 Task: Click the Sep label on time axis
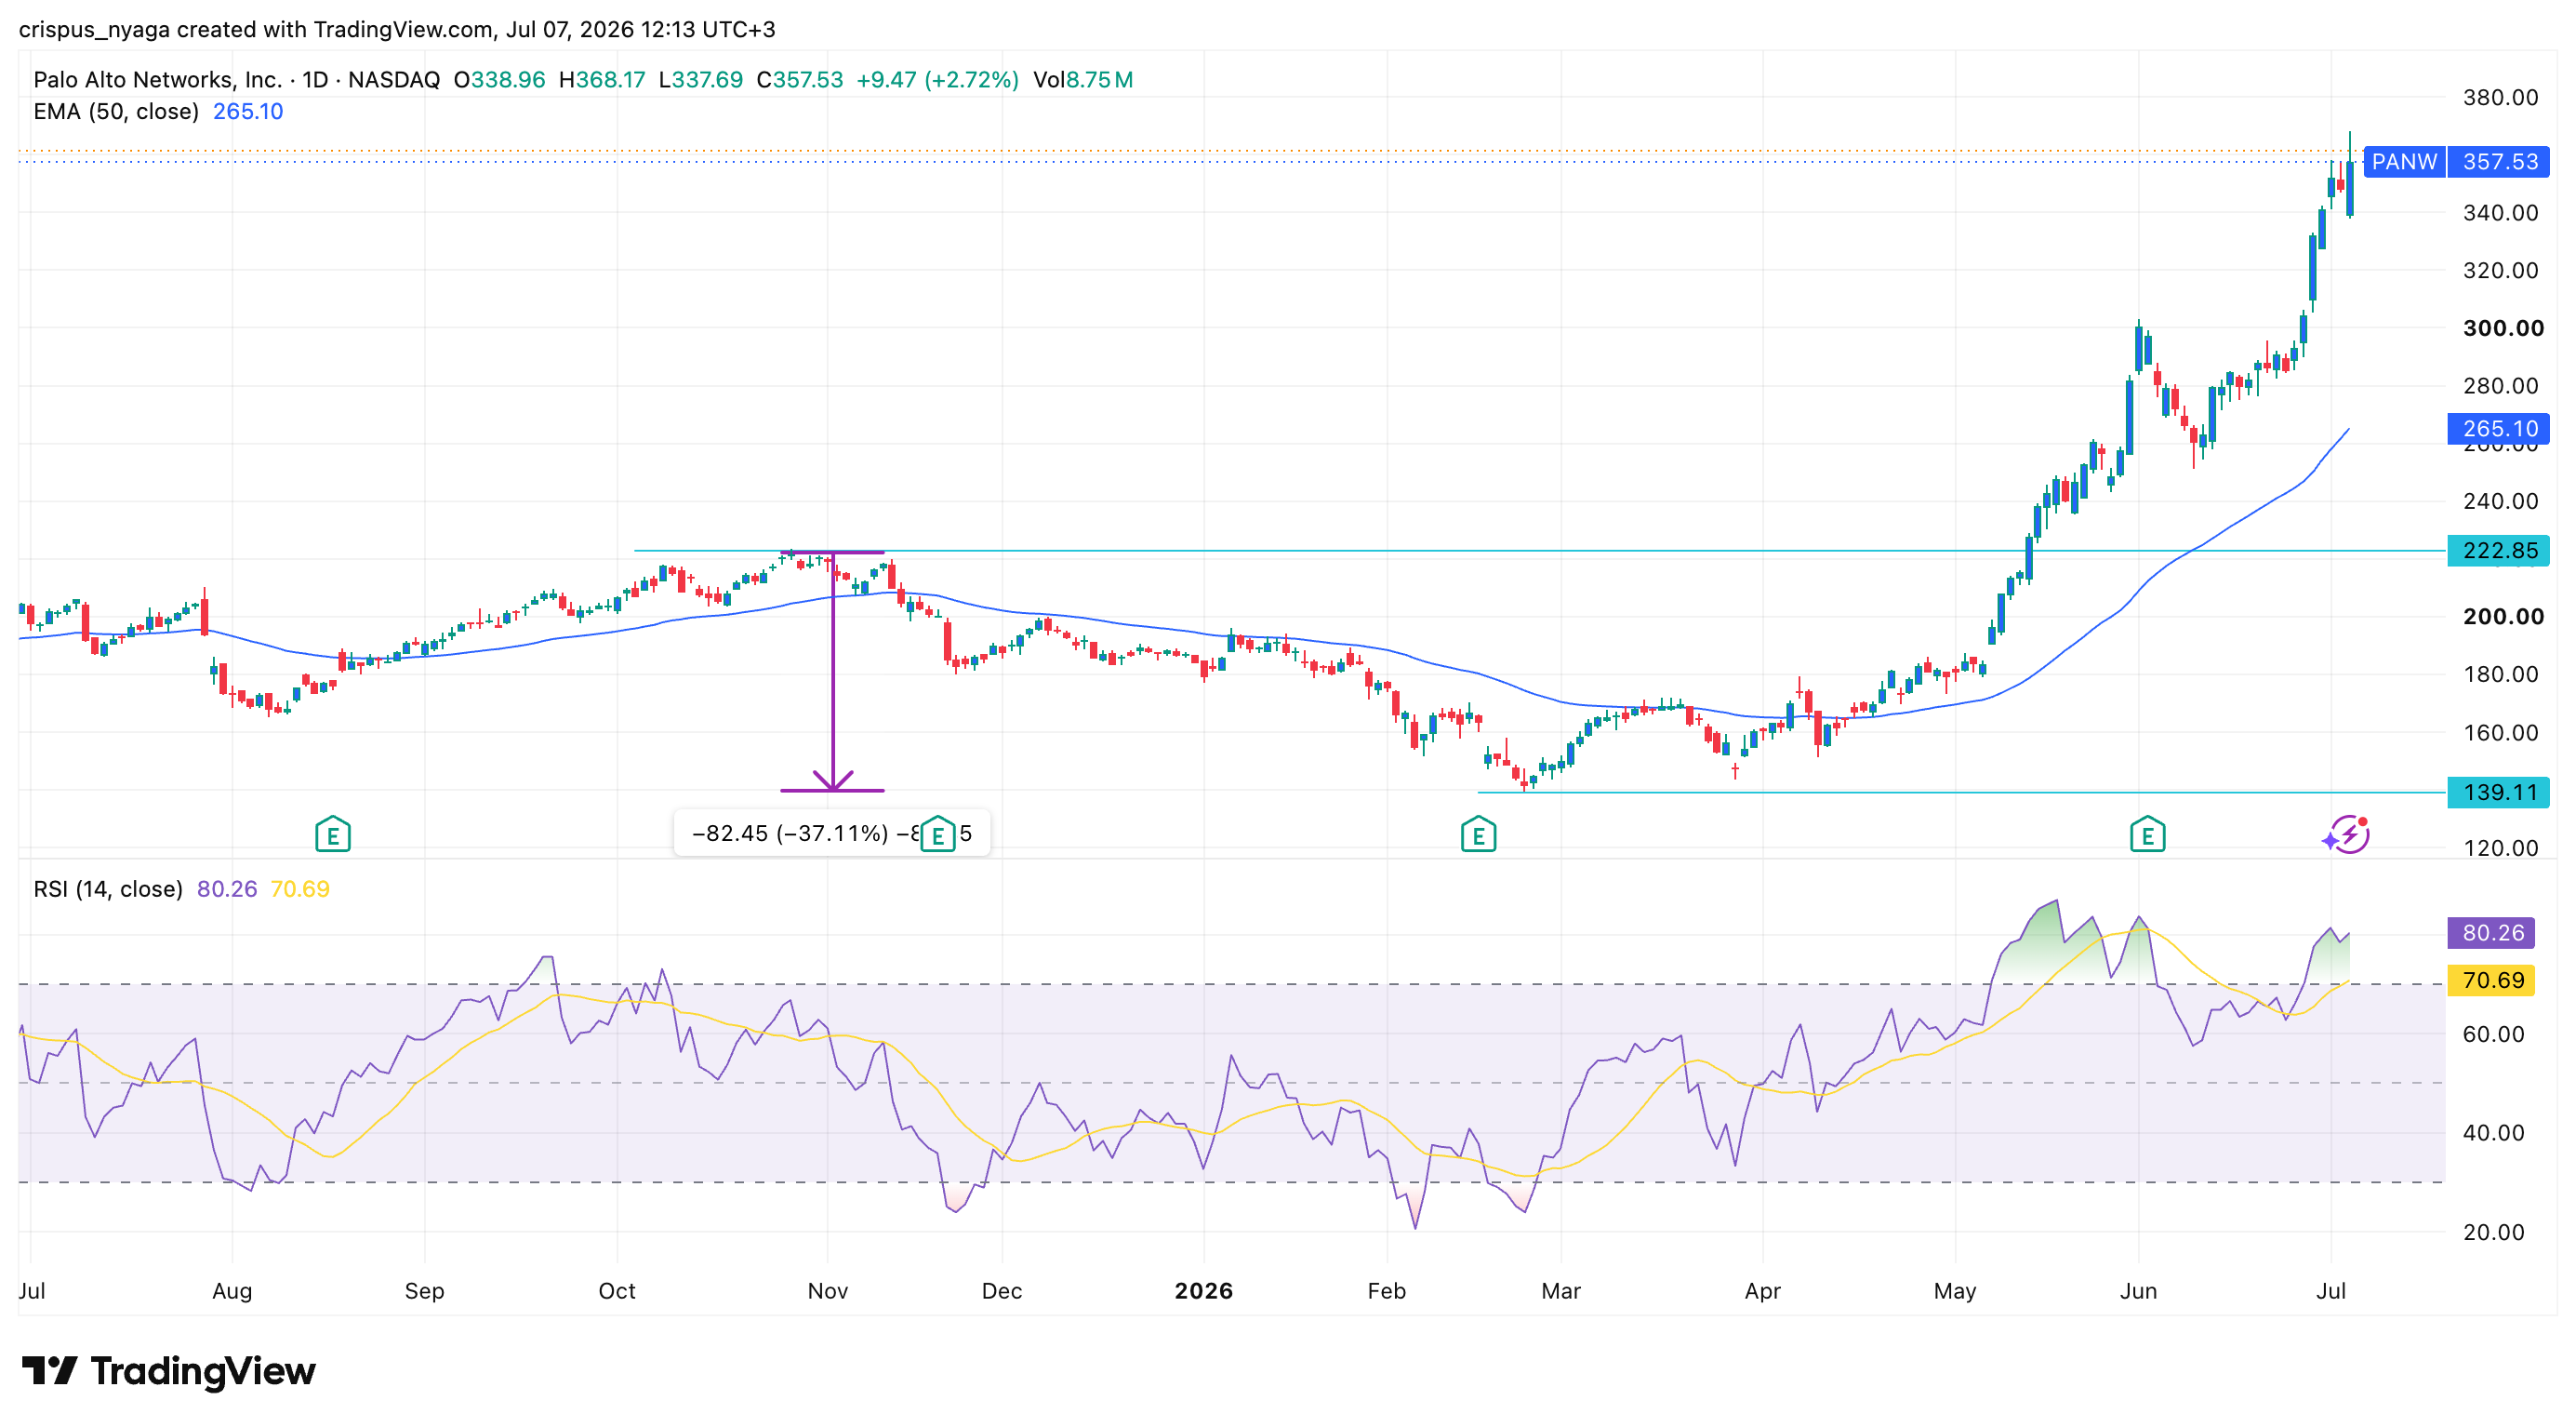[424, 1291]
